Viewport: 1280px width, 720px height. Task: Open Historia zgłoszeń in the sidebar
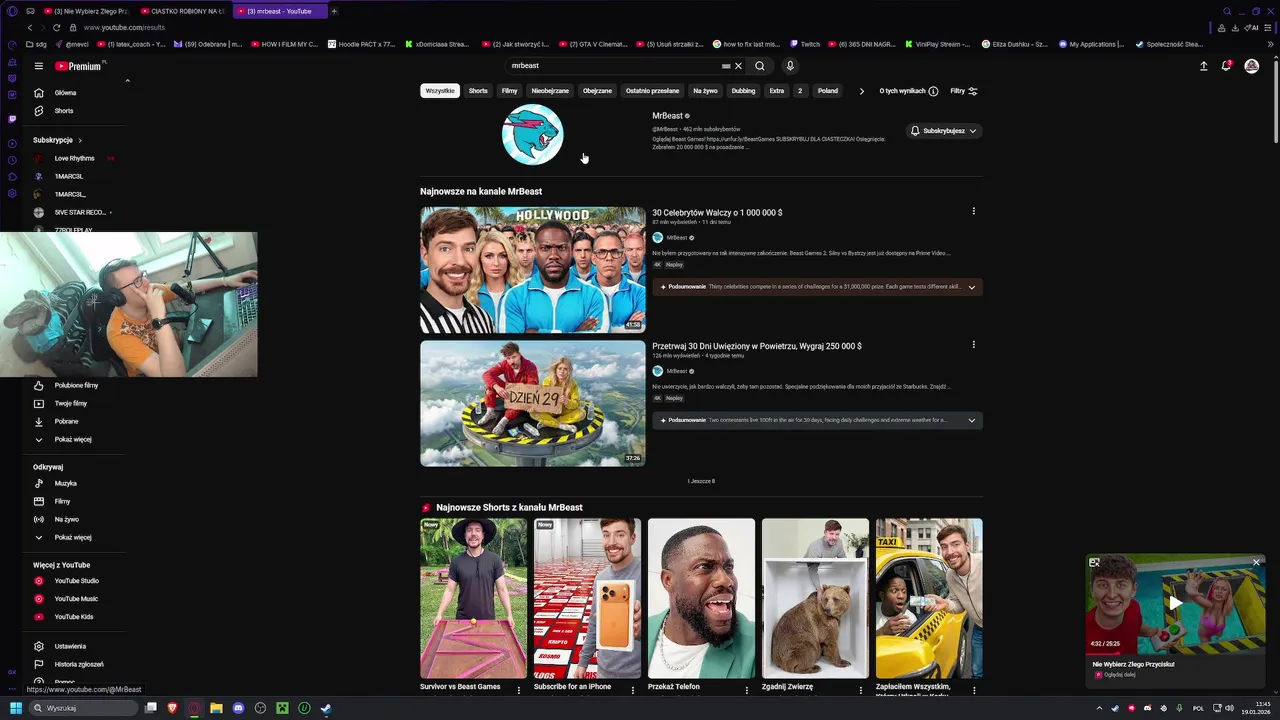(x=78, y=664)
